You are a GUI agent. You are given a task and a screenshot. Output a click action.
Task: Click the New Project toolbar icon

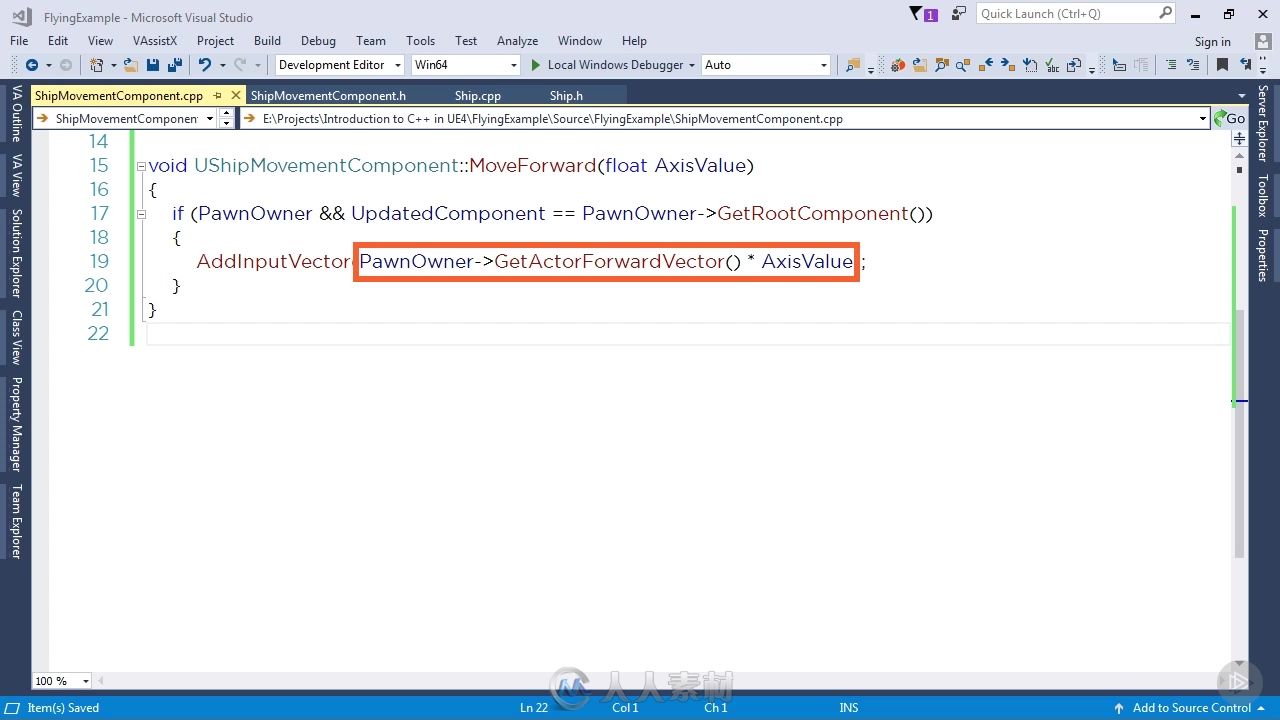click(97, 65)
